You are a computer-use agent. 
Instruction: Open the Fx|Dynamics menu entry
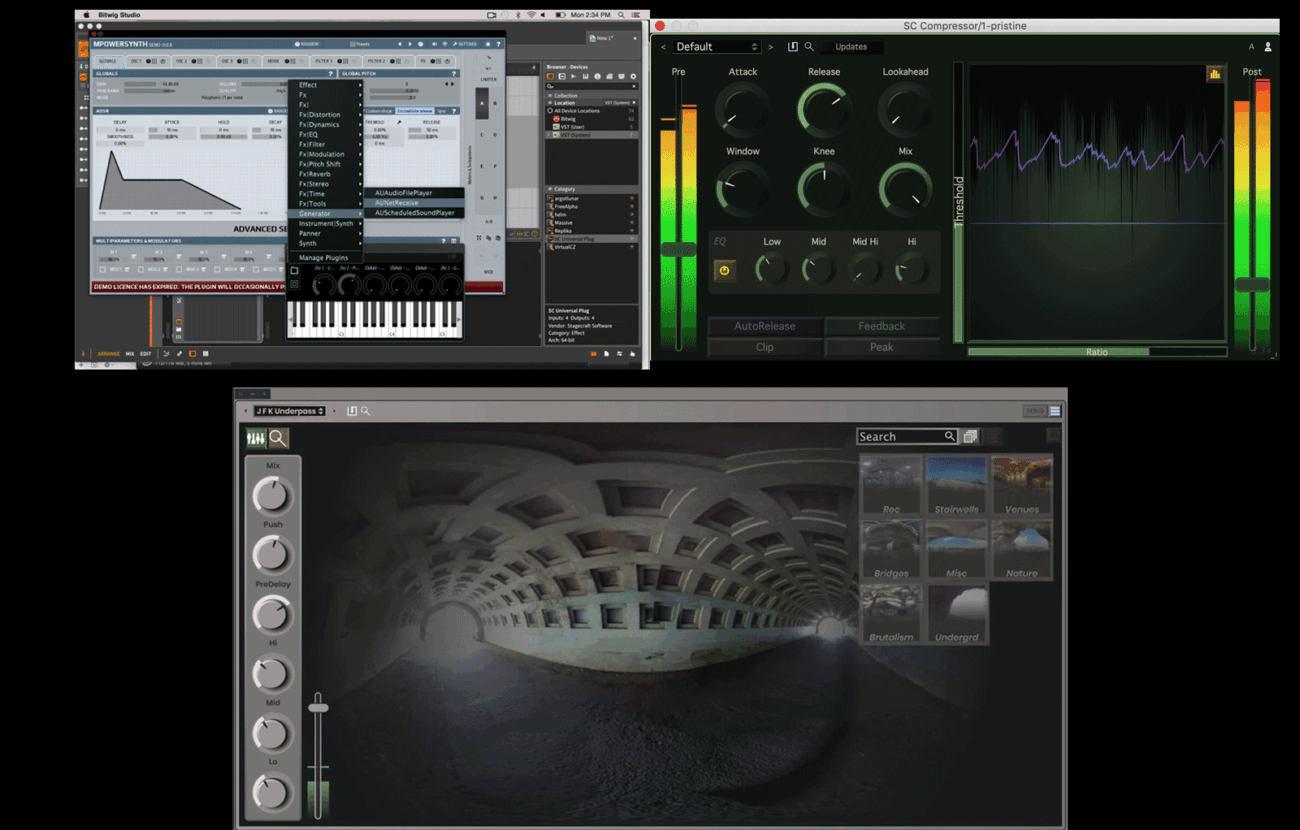325,125
